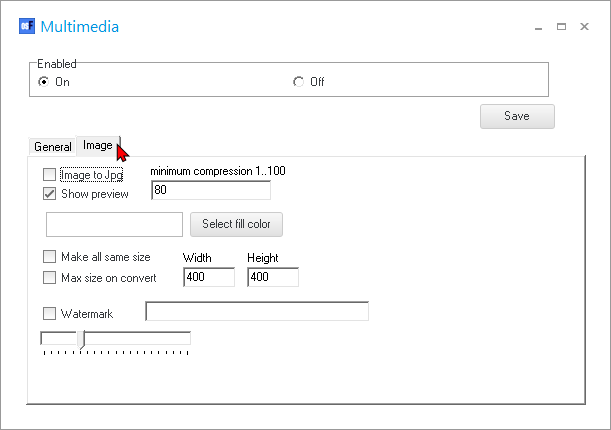Click the minimum compression input field
This screenshot has width=611, height=430.
[210, 190]
